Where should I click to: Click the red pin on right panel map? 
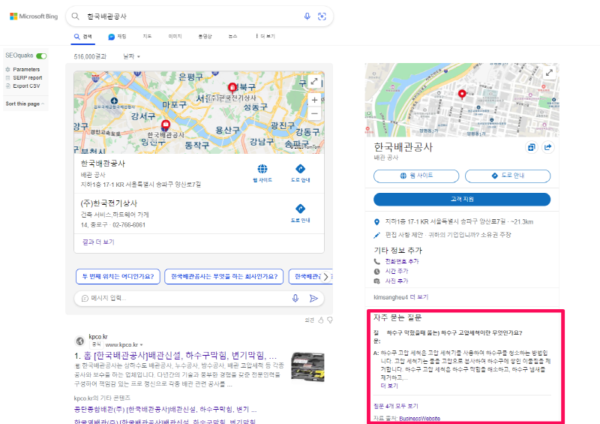462,94
